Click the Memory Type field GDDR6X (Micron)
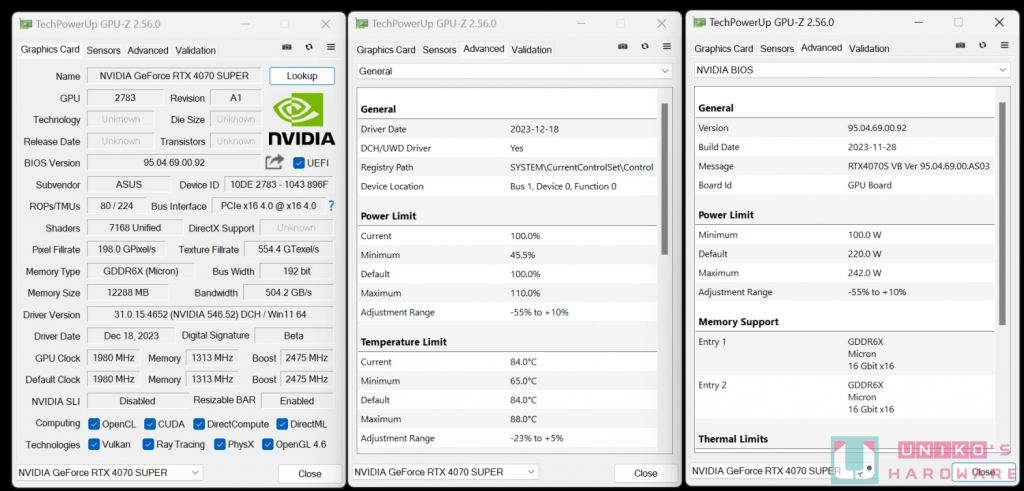Screen dimensions: 1024x491 140,271
